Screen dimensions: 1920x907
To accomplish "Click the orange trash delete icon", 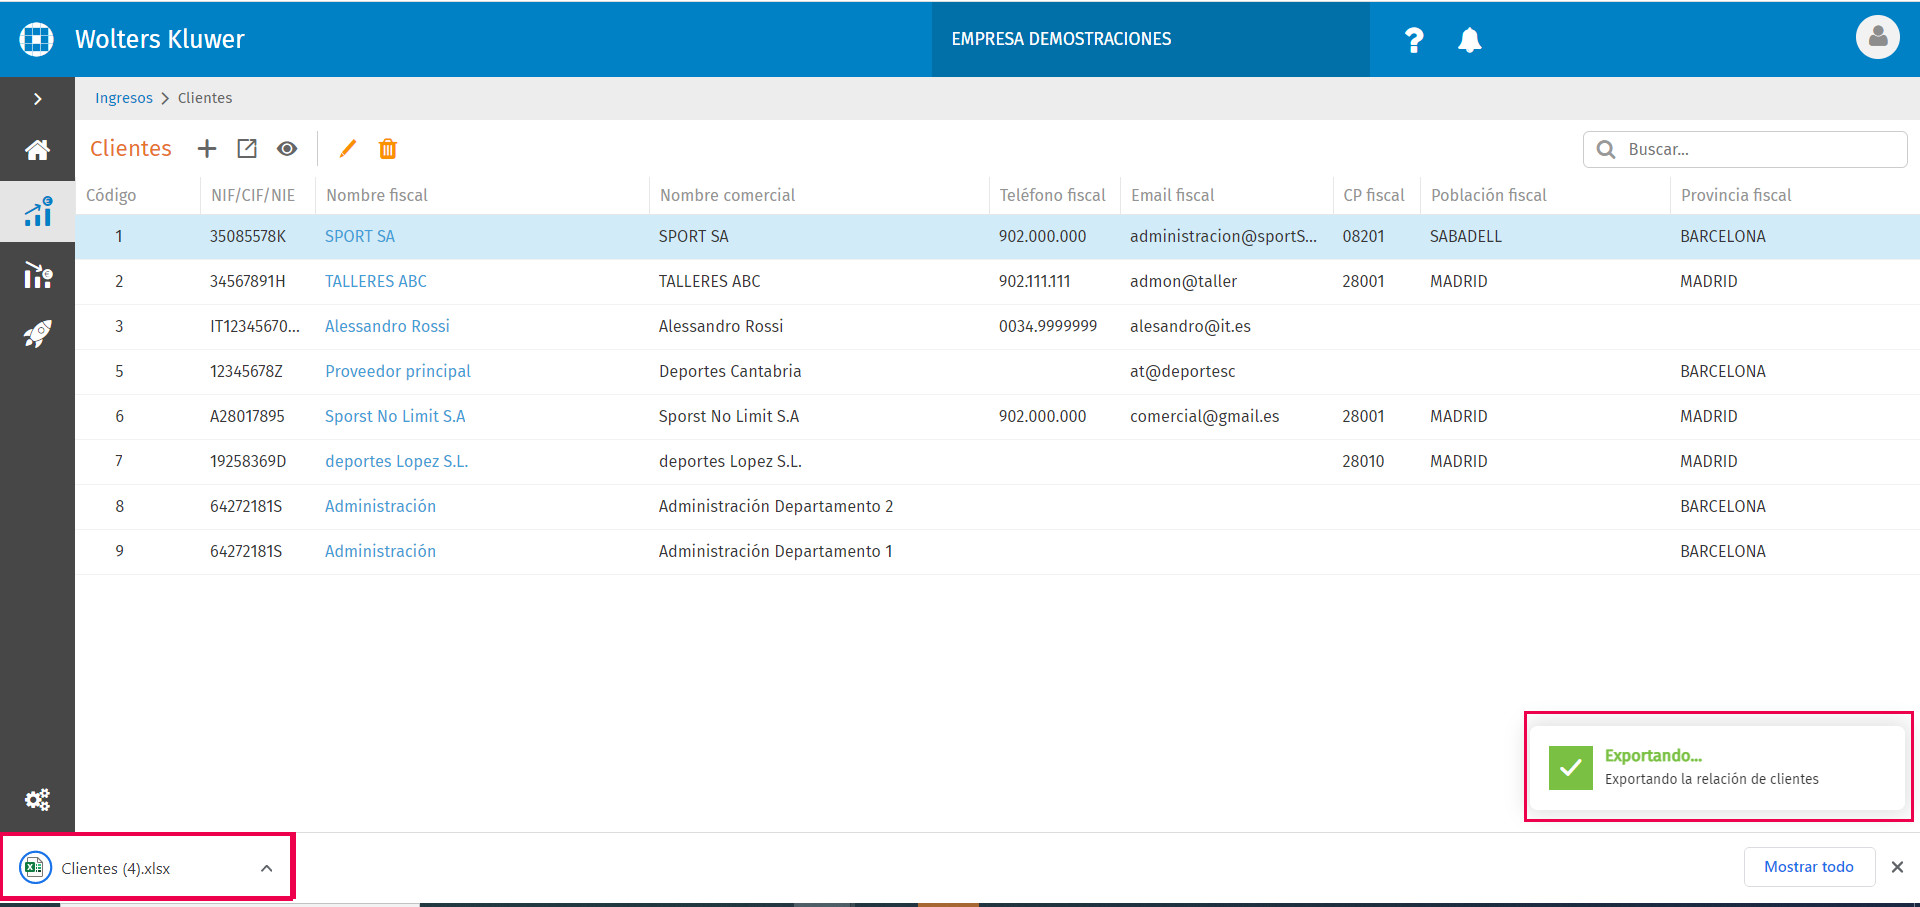I will tap(388, 149).
